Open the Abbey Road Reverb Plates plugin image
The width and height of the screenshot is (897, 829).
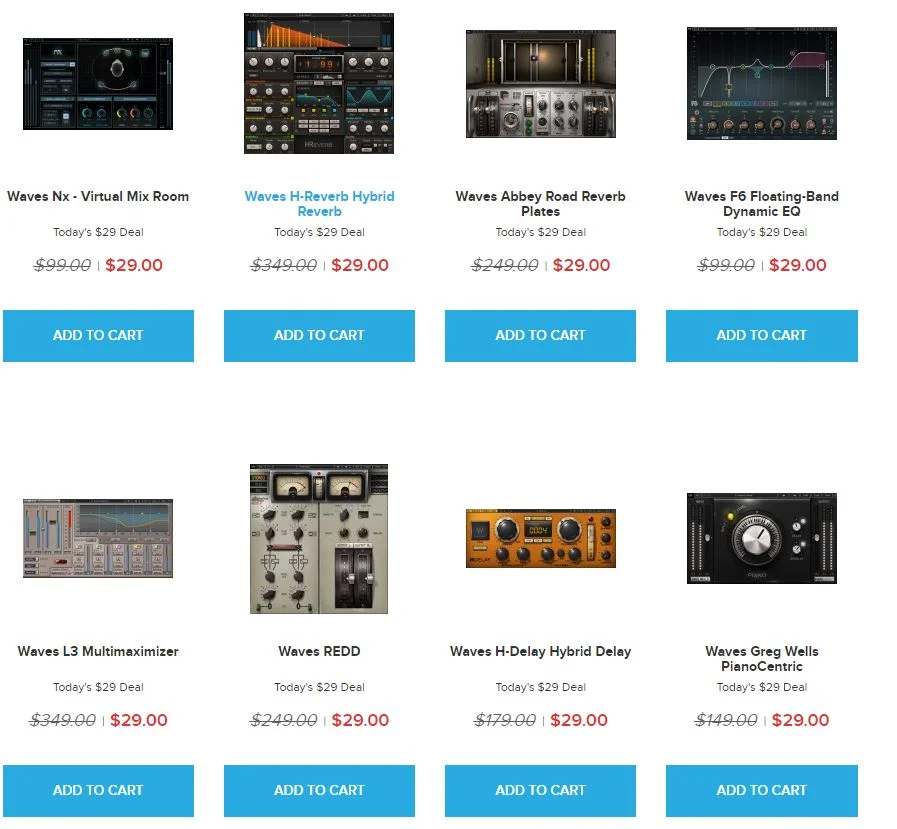tap(541, 84)
